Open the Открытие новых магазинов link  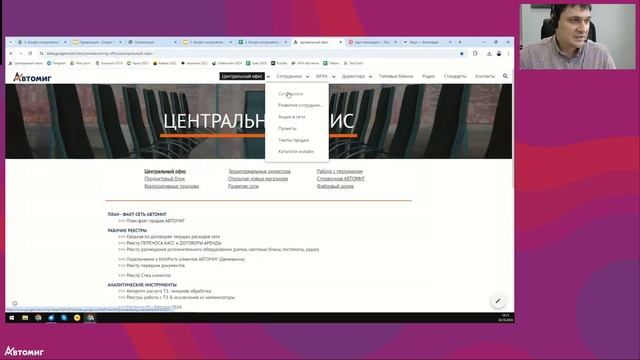pos(258,179)
